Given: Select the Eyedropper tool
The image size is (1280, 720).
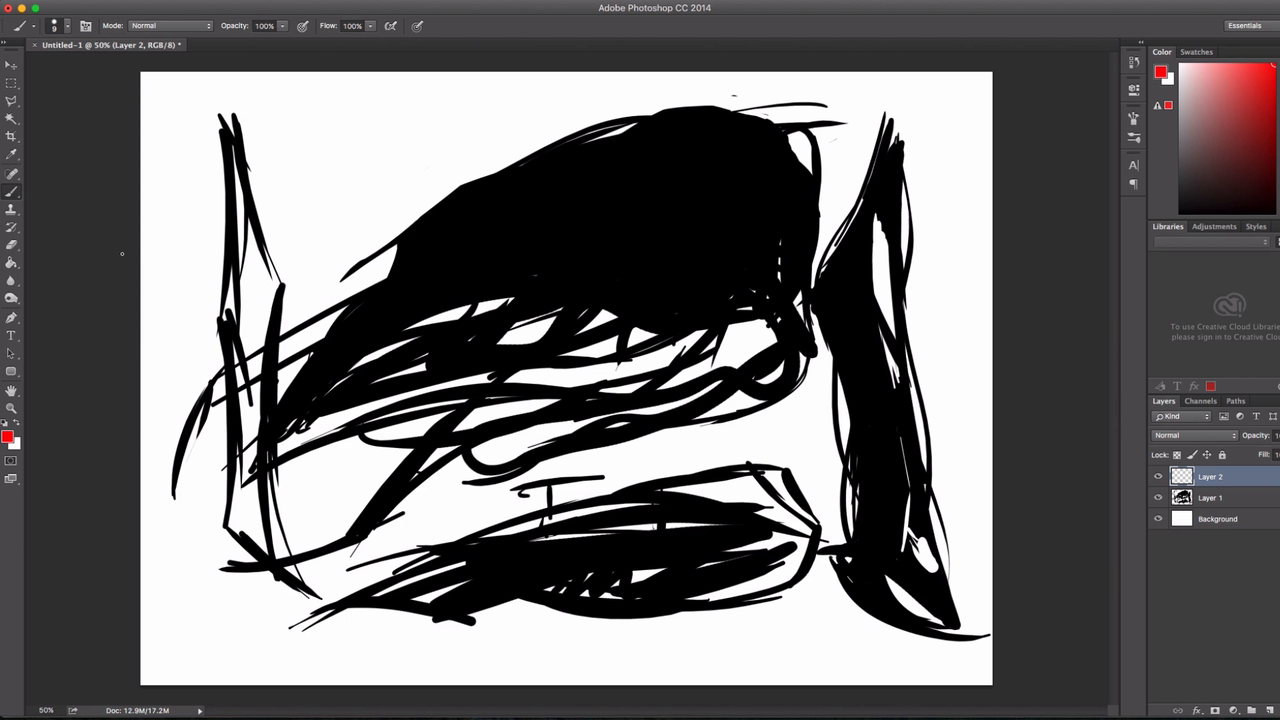Looking at the screenshot, I should point(11,155).
